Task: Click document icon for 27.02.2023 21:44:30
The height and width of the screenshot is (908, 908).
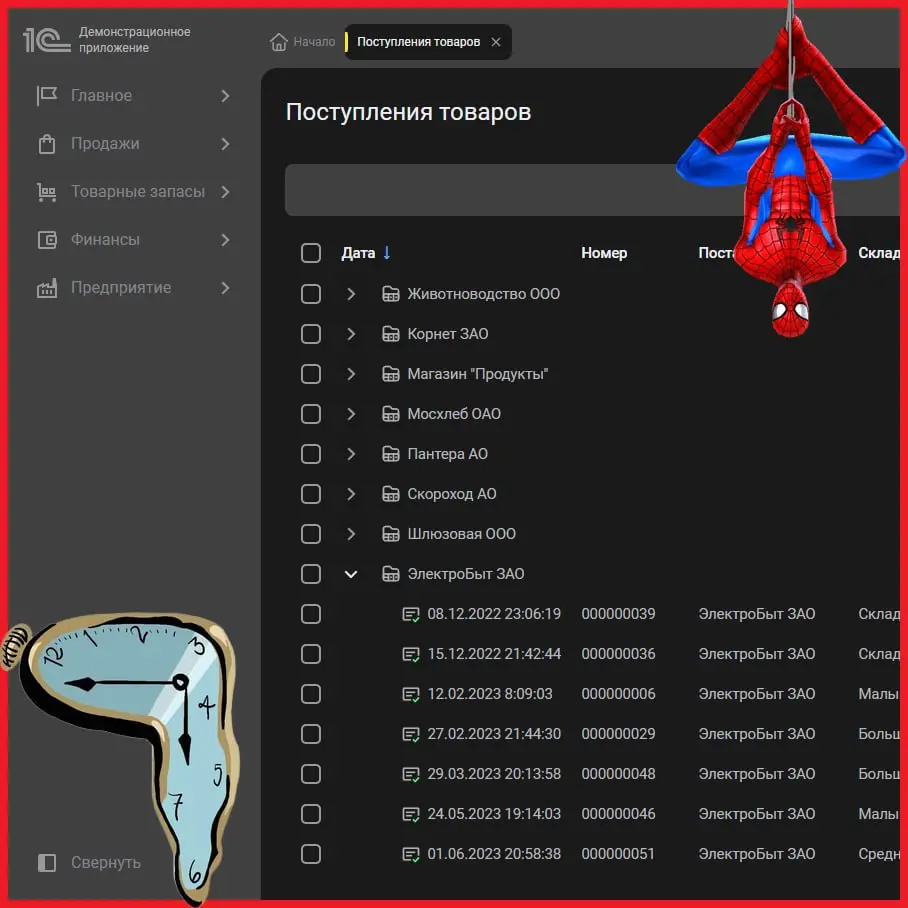Action: (411, 734)
